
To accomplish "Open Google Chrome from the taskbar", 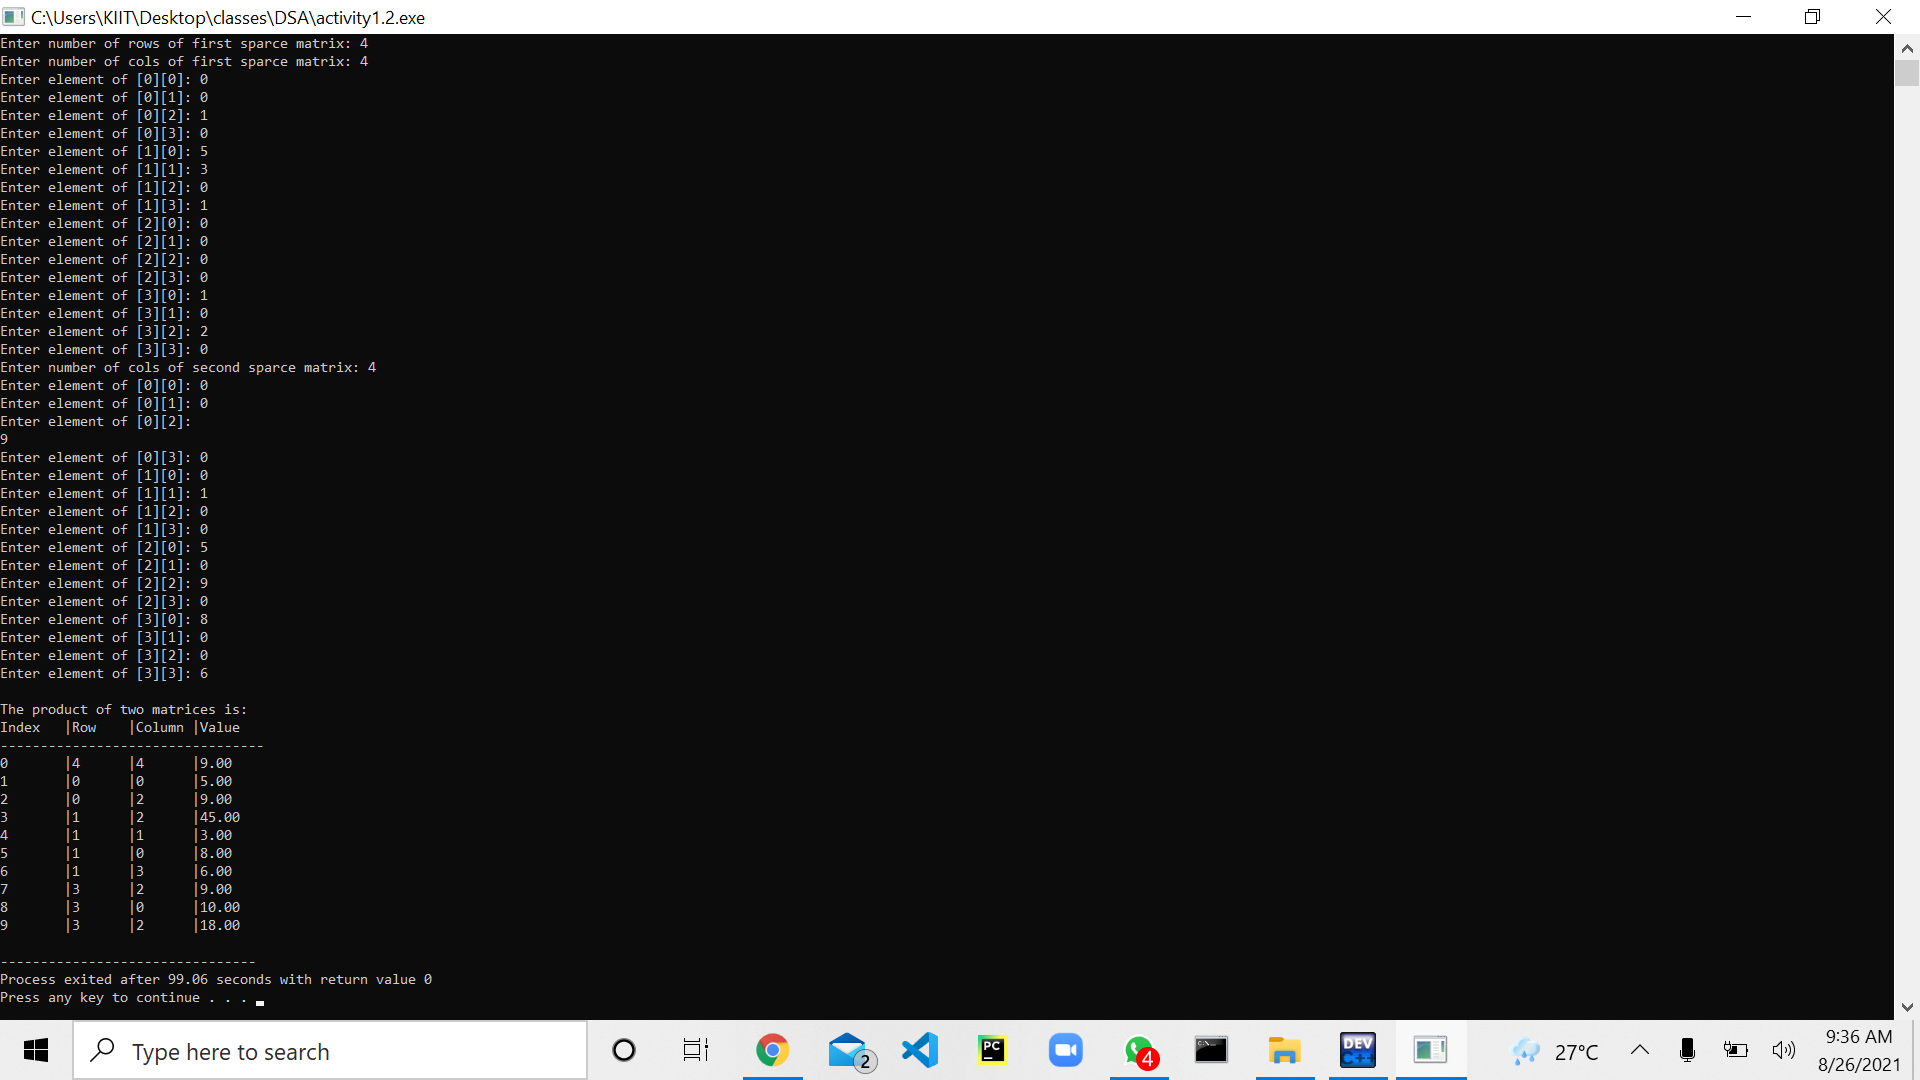I will click(772, 1050).
